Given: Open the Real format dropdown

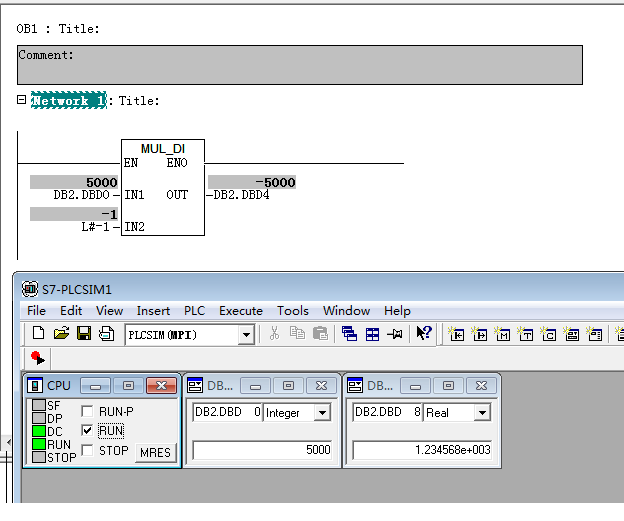Looking at the screenshot, I should 482,412.
